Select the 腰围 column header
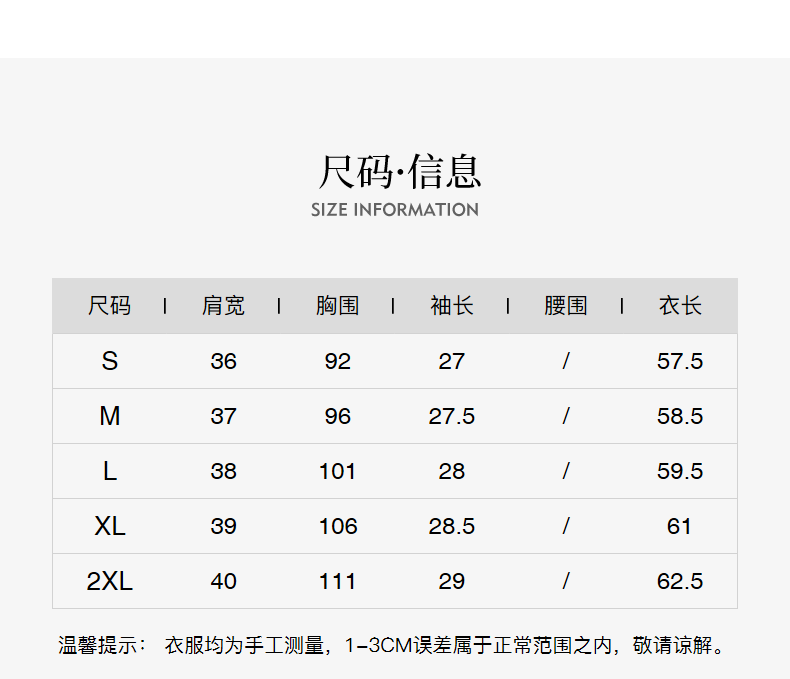Image resolution: width=790 pixels, height=679 pixels. (566, 306)
